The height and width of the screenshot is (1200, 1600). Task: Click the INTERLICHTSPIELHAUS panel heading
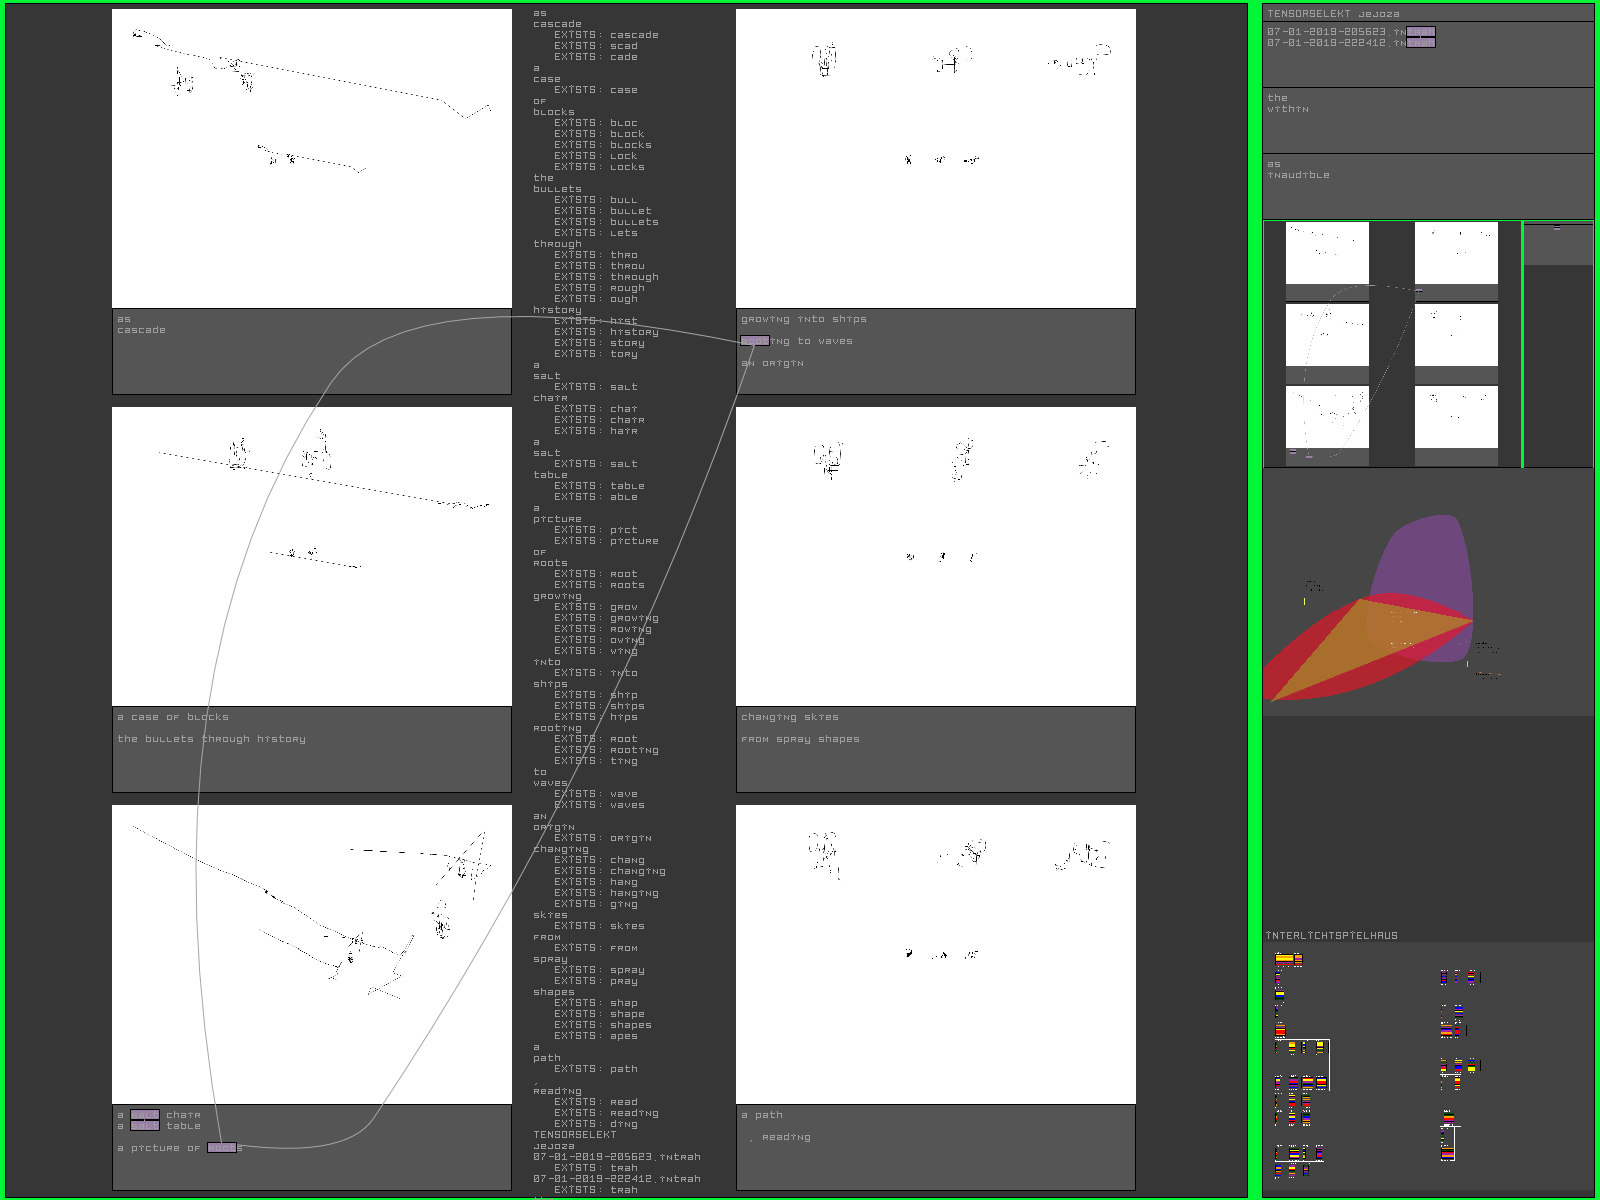1332,936
